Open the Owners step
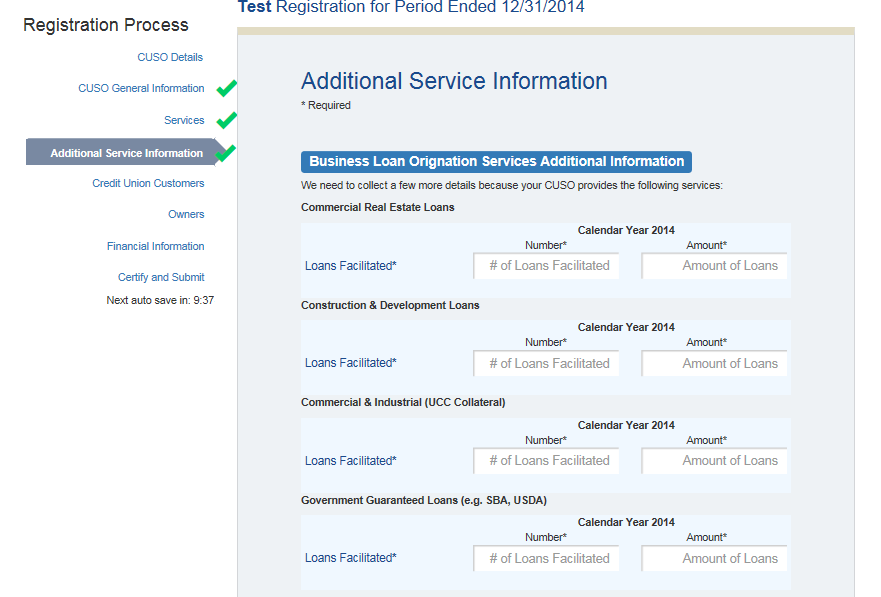This screenshot has width=881, height=597. coord(186,214)
